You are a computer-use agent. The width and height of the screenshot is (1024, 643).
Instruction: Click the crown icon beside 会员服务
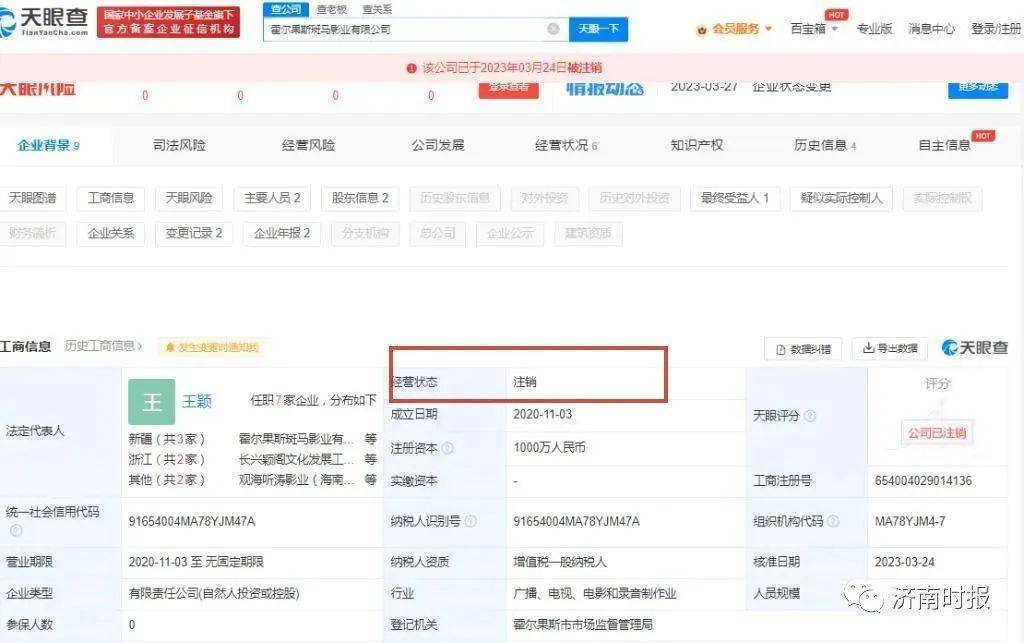tap(701, 29)
